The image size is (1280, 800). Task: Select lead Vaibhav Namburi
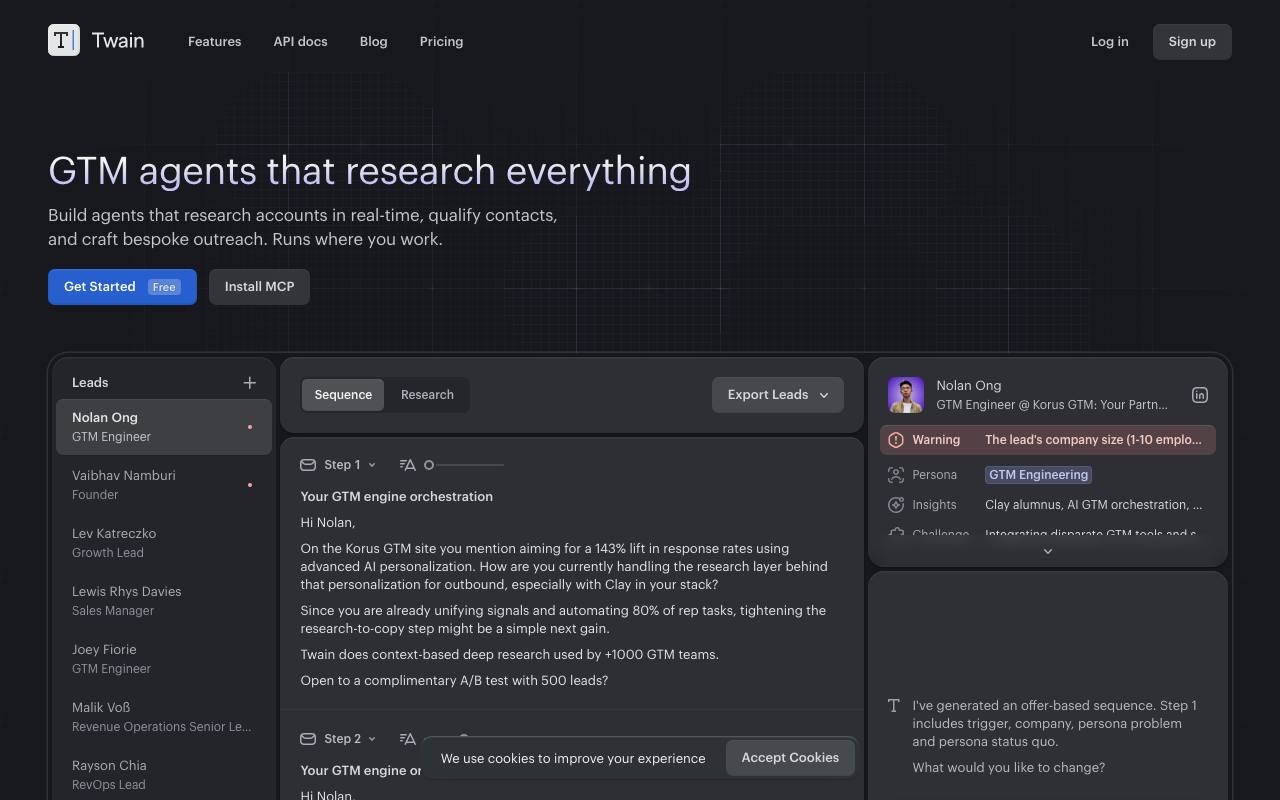164,485
